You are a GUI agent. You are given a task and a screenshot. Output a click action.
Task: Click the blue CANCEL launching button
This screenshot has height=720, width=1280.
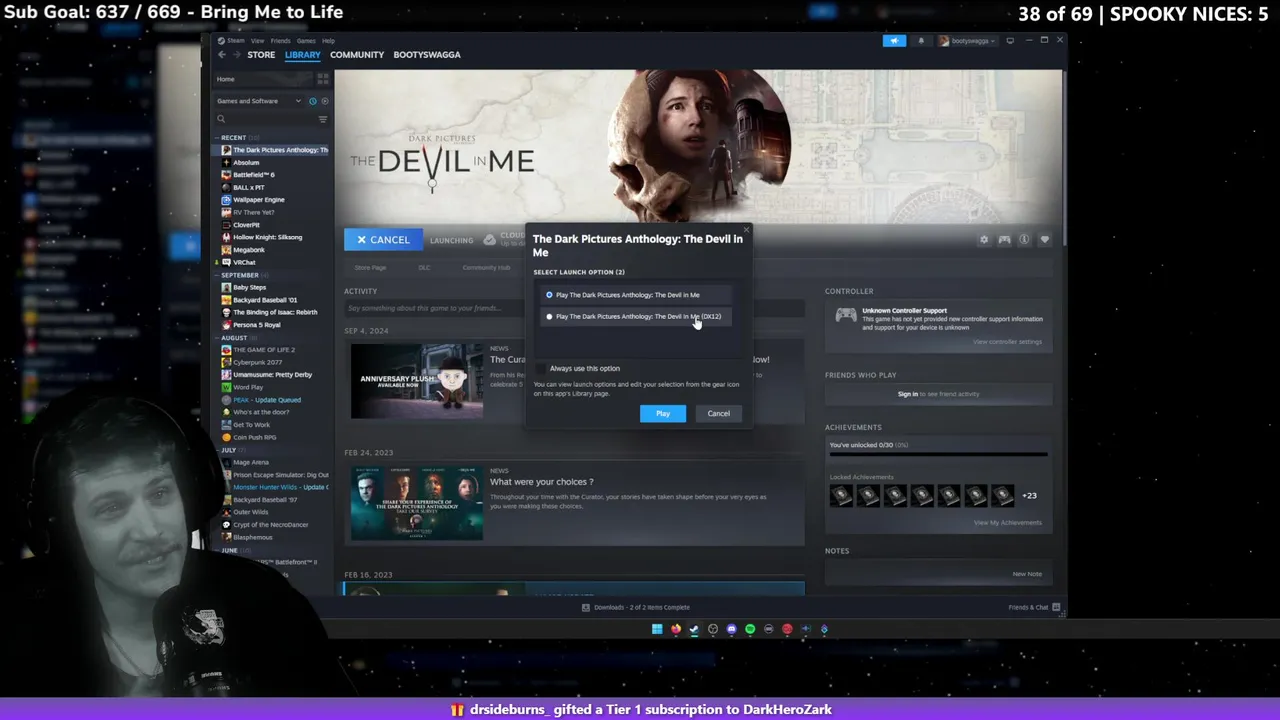click(383, 240)
